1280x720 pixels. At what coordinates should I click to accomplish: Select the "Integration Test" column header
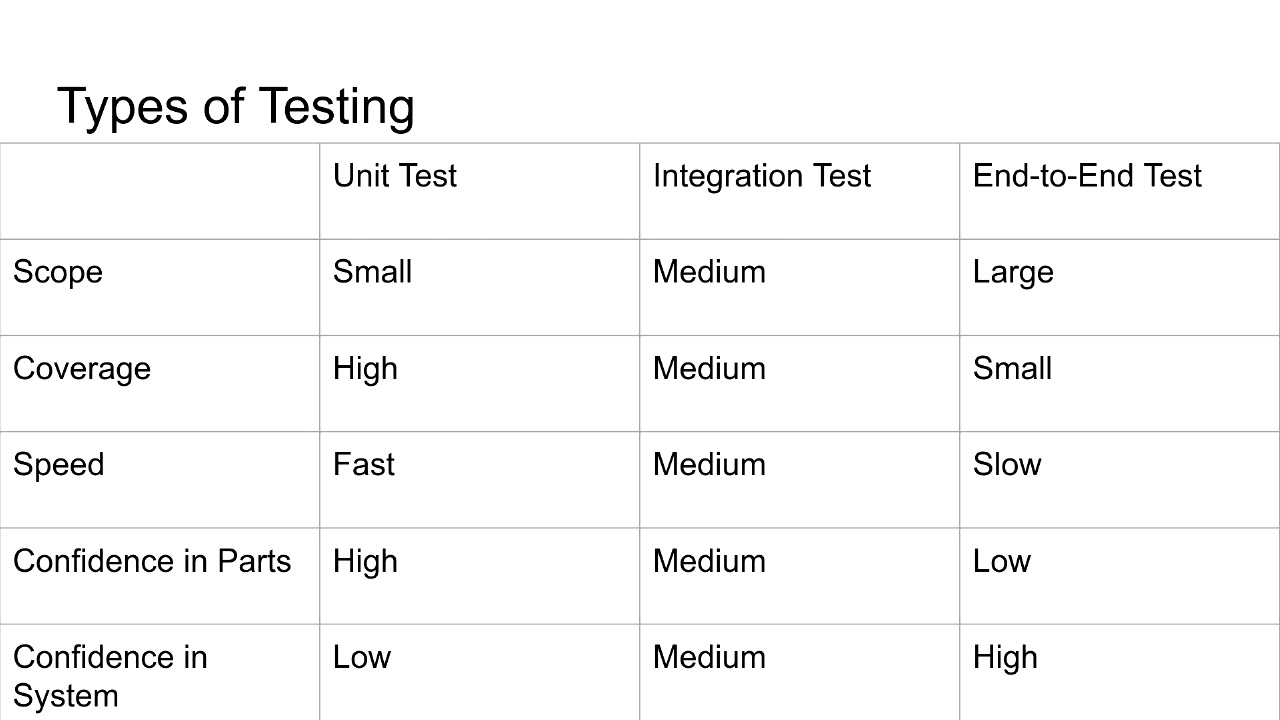coord(761,176)
